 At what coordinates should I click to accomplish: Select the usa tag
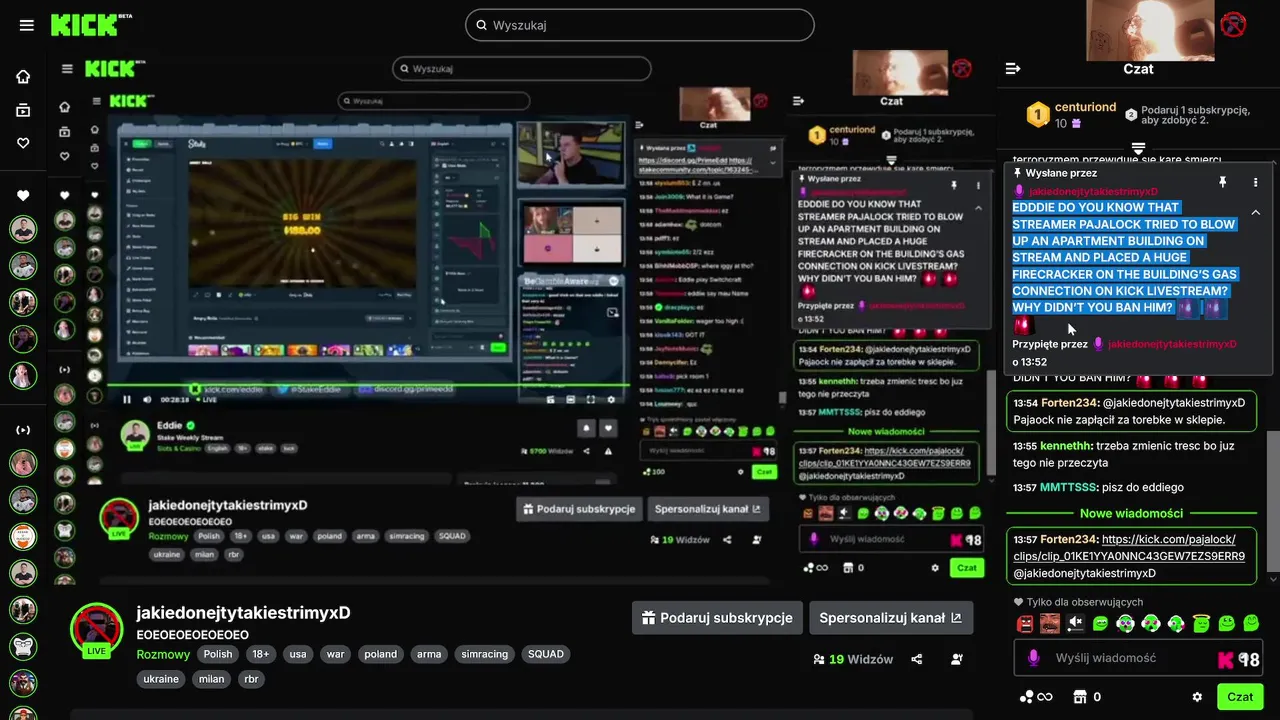coord(298,654)
